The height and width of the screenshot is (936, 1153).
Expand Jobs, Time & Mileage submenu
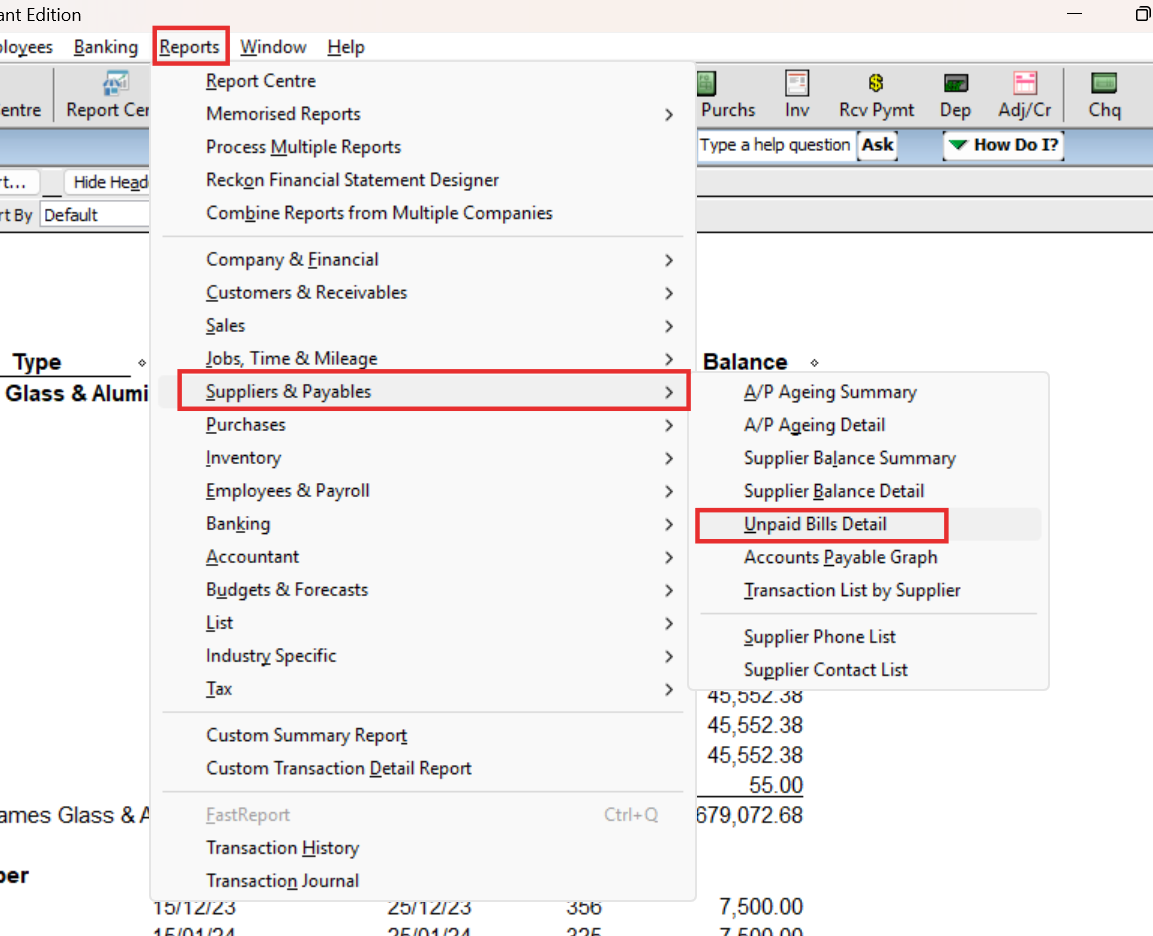pos(423,359)
